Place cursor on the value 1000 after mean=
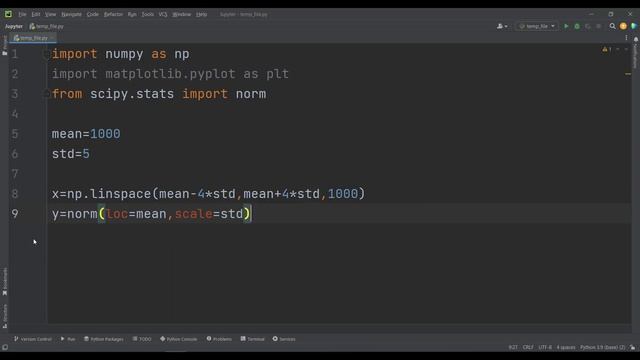 click(105, 134)
